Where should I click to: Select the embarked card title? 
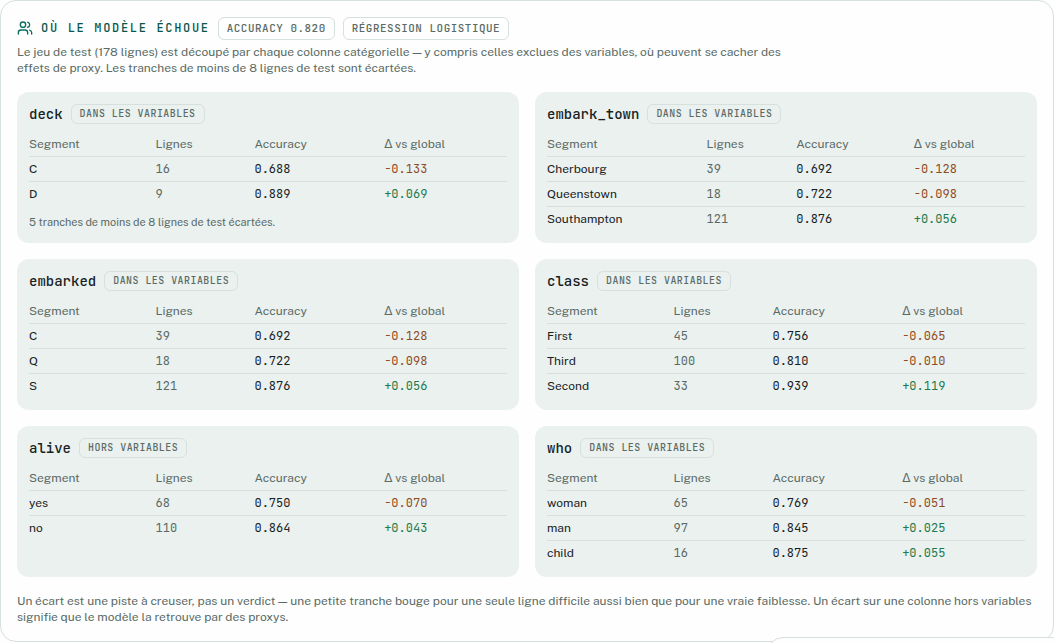point(63,281)
